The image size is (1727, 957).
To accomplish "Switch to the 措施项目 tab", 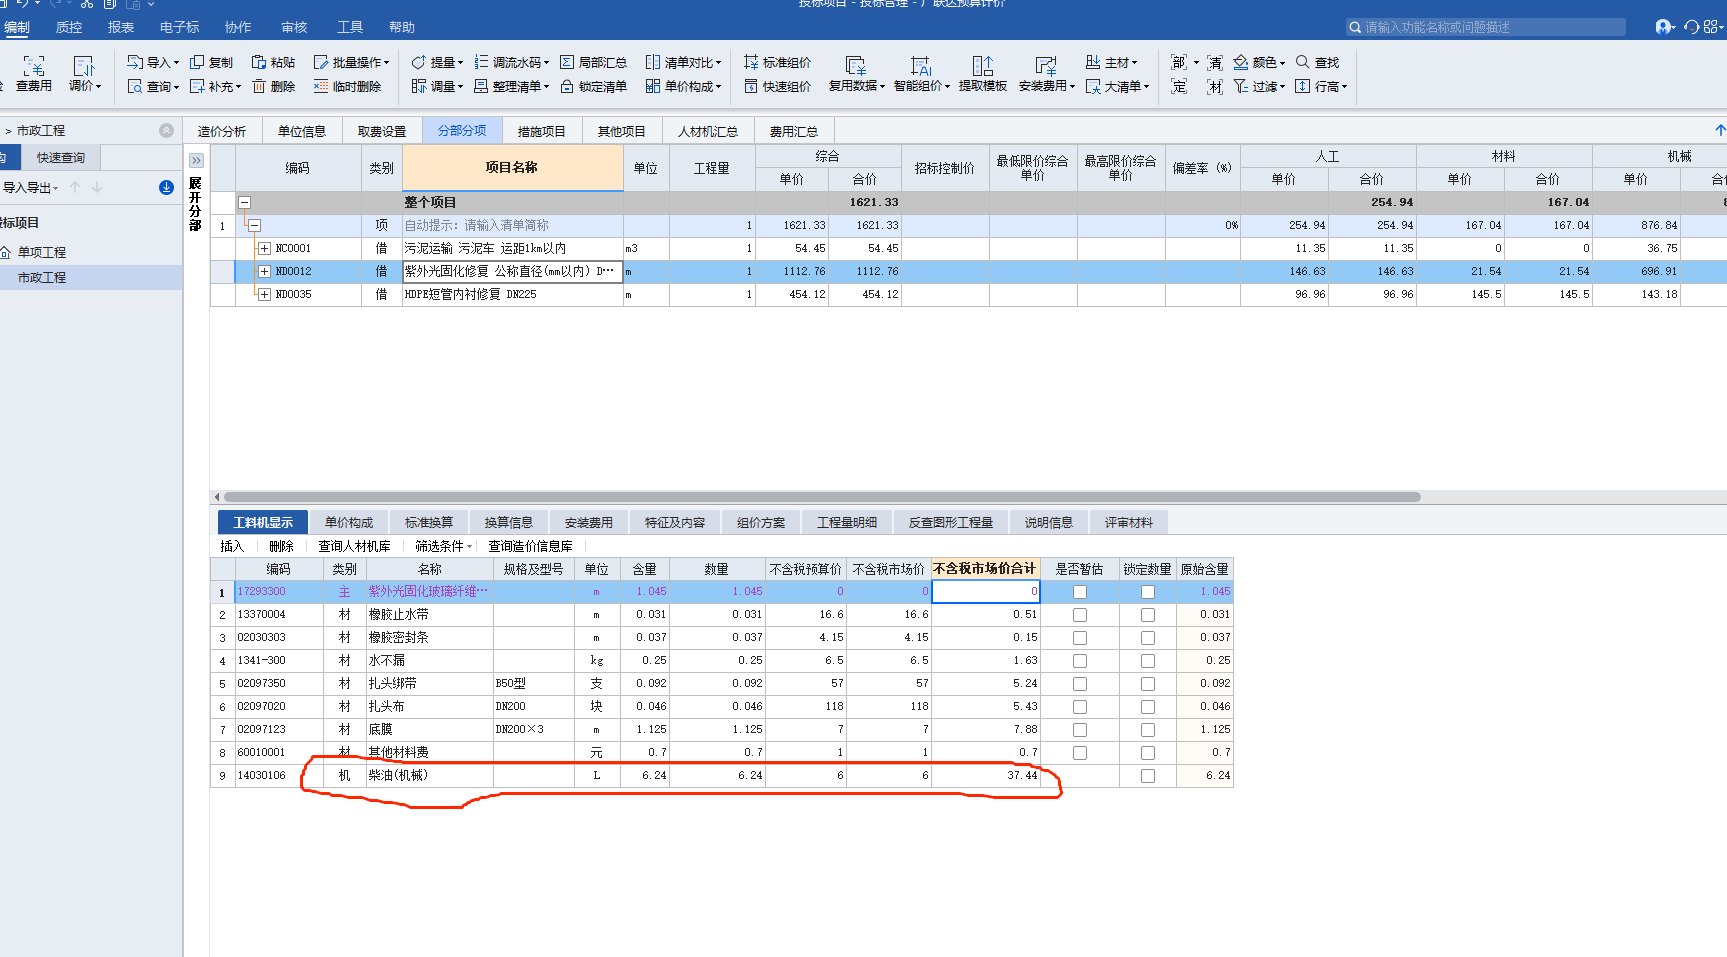I will (x=541, y=131).
